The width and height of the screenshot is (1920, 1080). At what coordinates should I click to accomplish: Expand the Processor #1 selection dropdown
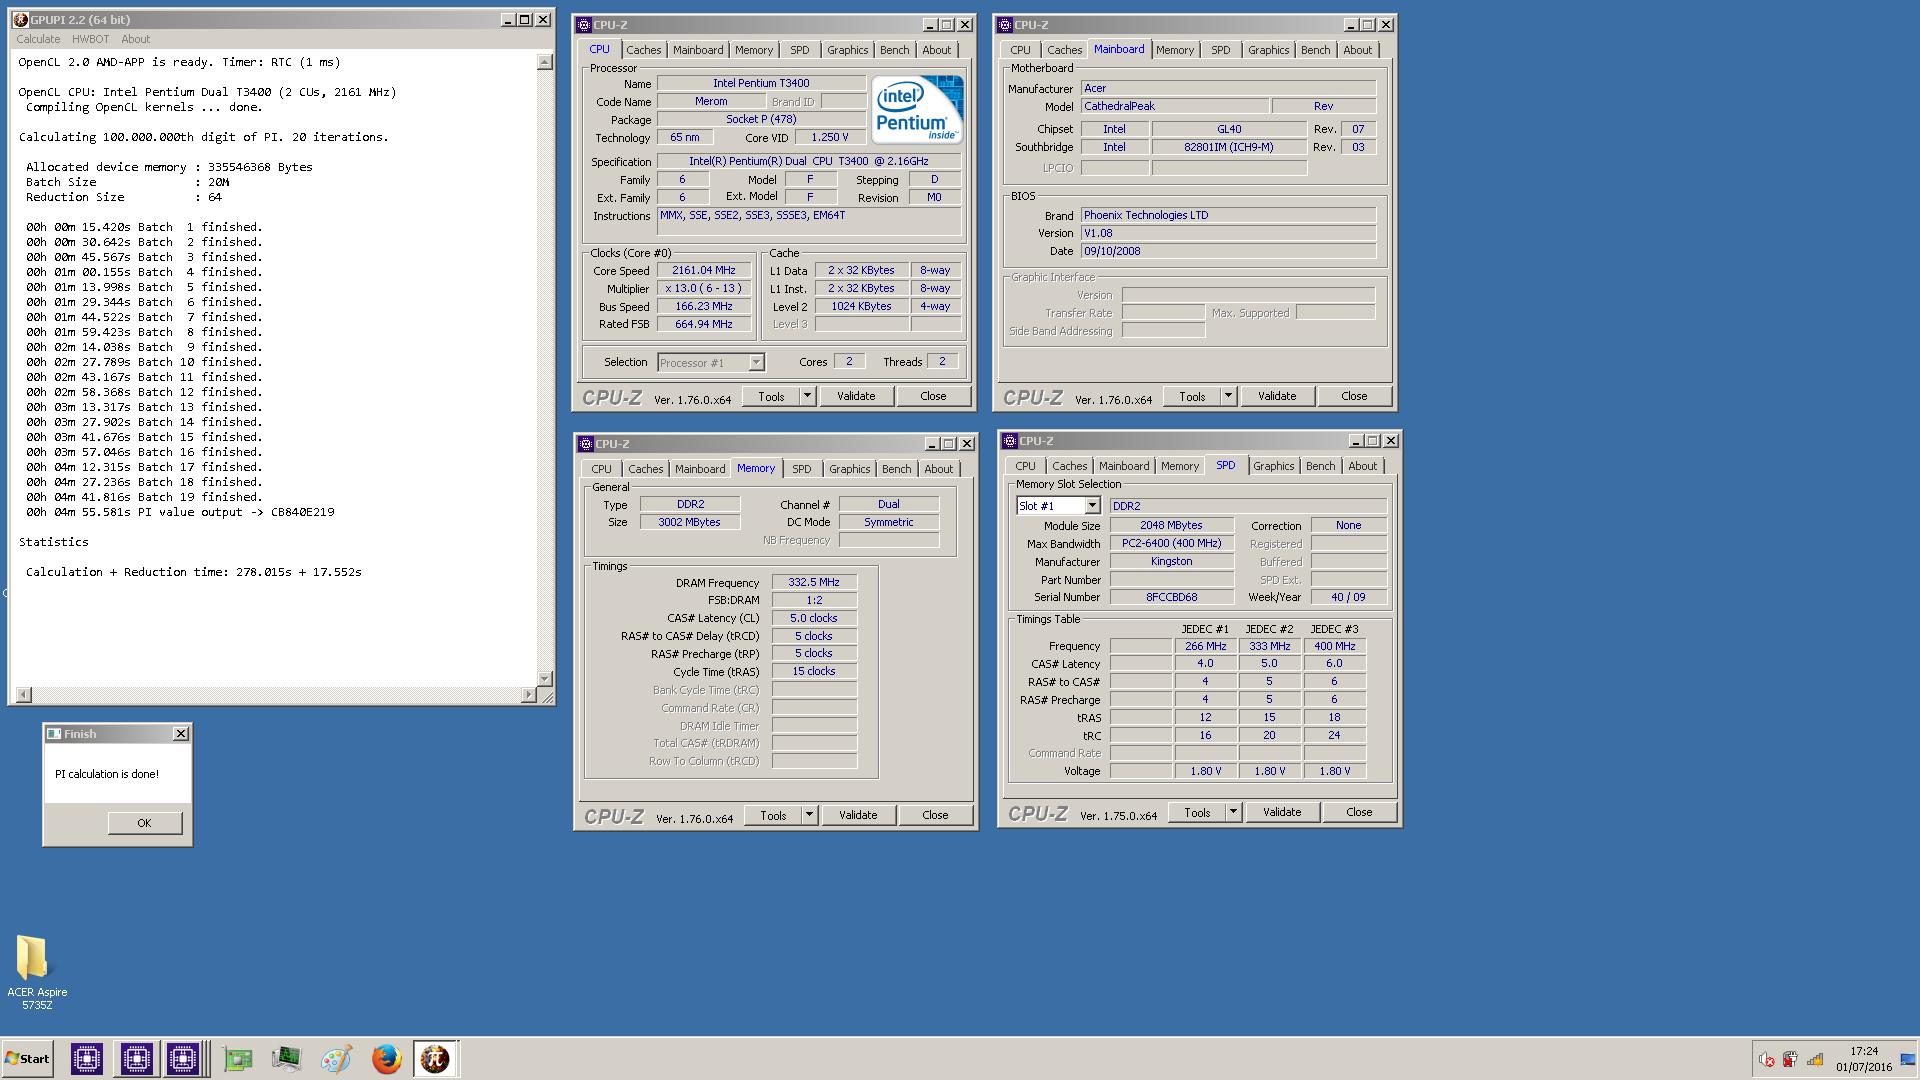756,363
